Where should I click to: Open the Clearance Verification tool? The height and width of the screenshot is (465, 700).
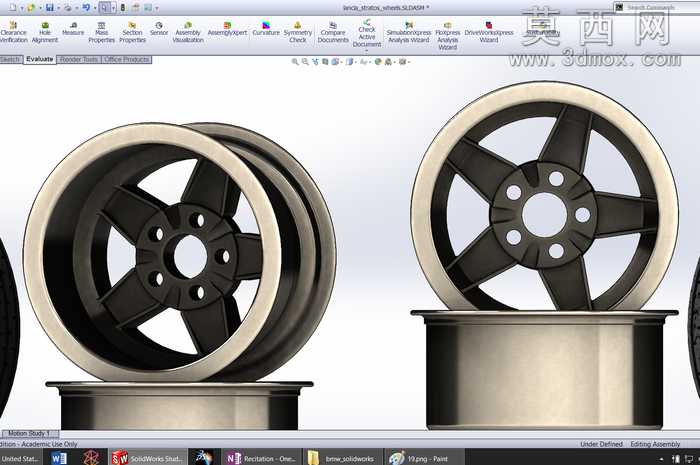[13, 32]
